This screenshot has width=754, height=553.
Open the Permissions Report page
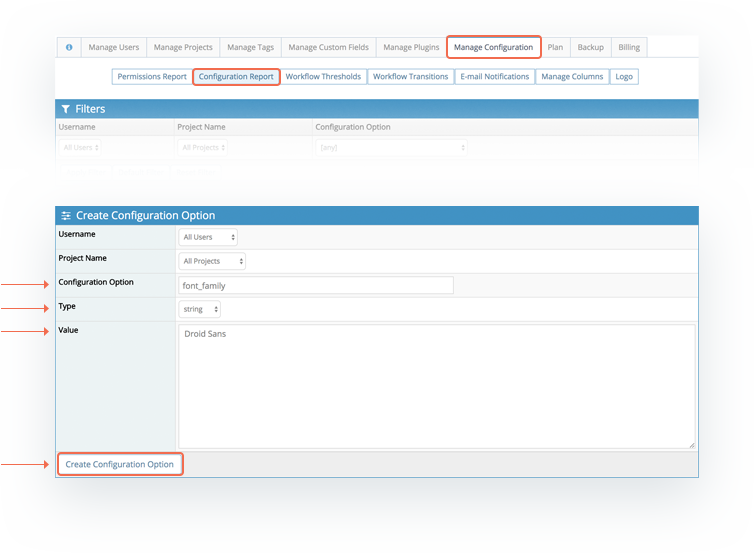coord(152,76)
